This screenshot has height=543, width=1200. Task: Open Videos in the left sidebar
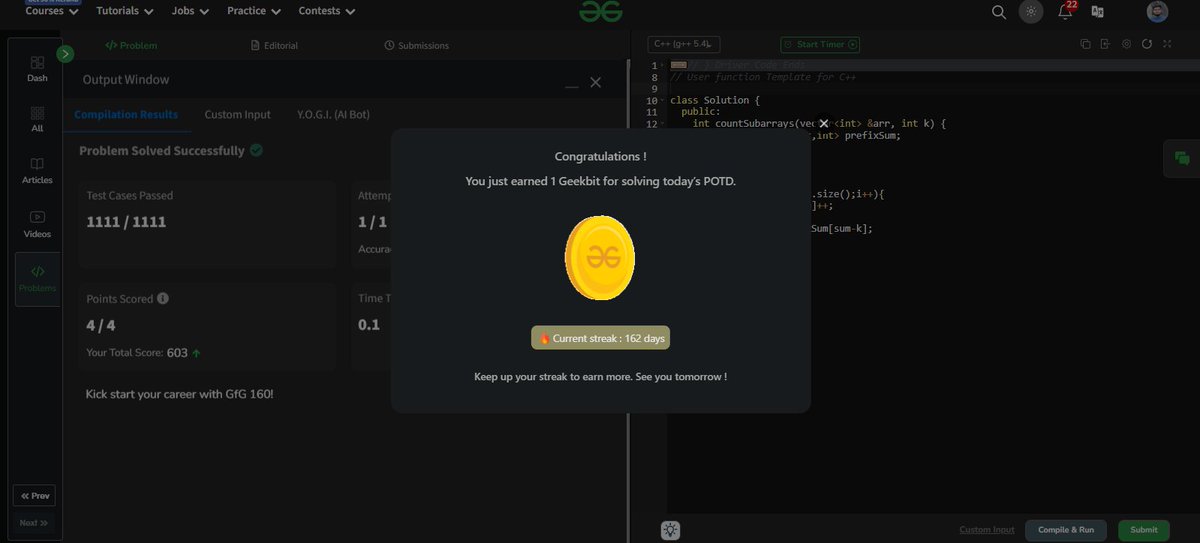coord(37,224)
